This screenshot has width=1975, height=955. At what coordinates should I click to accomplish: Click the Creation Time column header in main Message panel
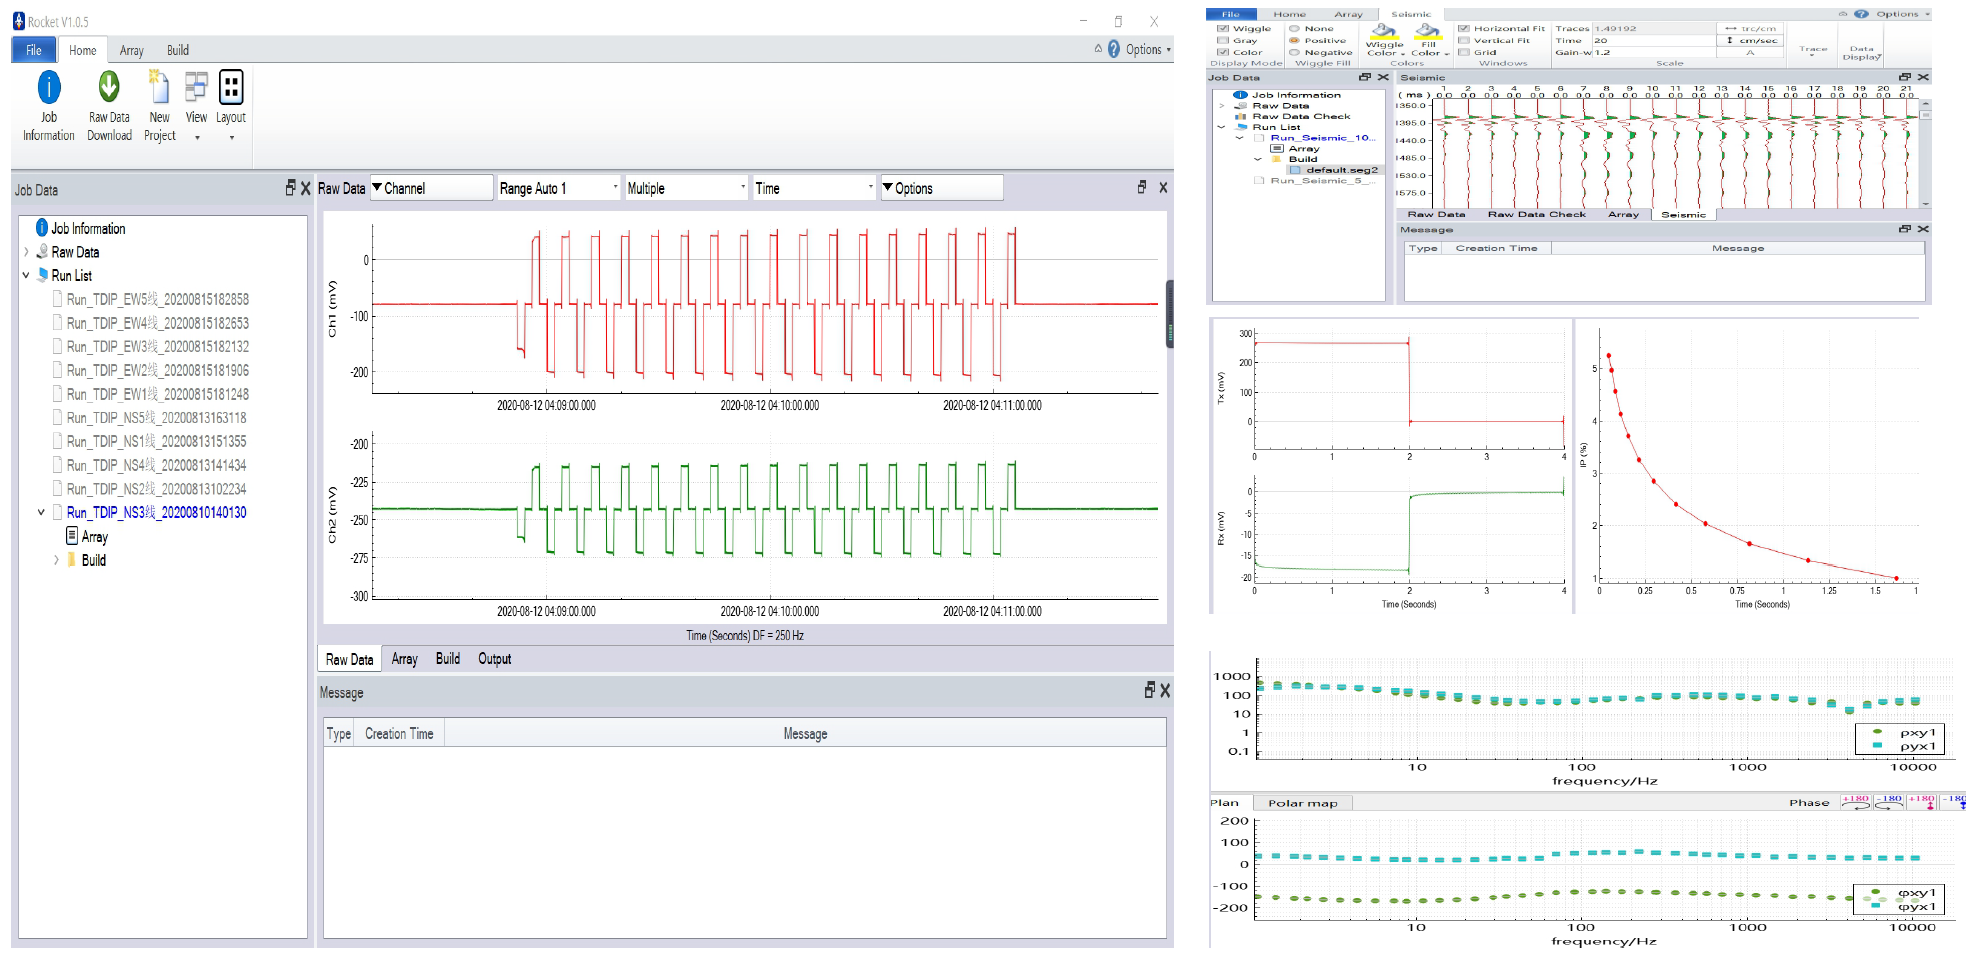(x=399, y=734)
